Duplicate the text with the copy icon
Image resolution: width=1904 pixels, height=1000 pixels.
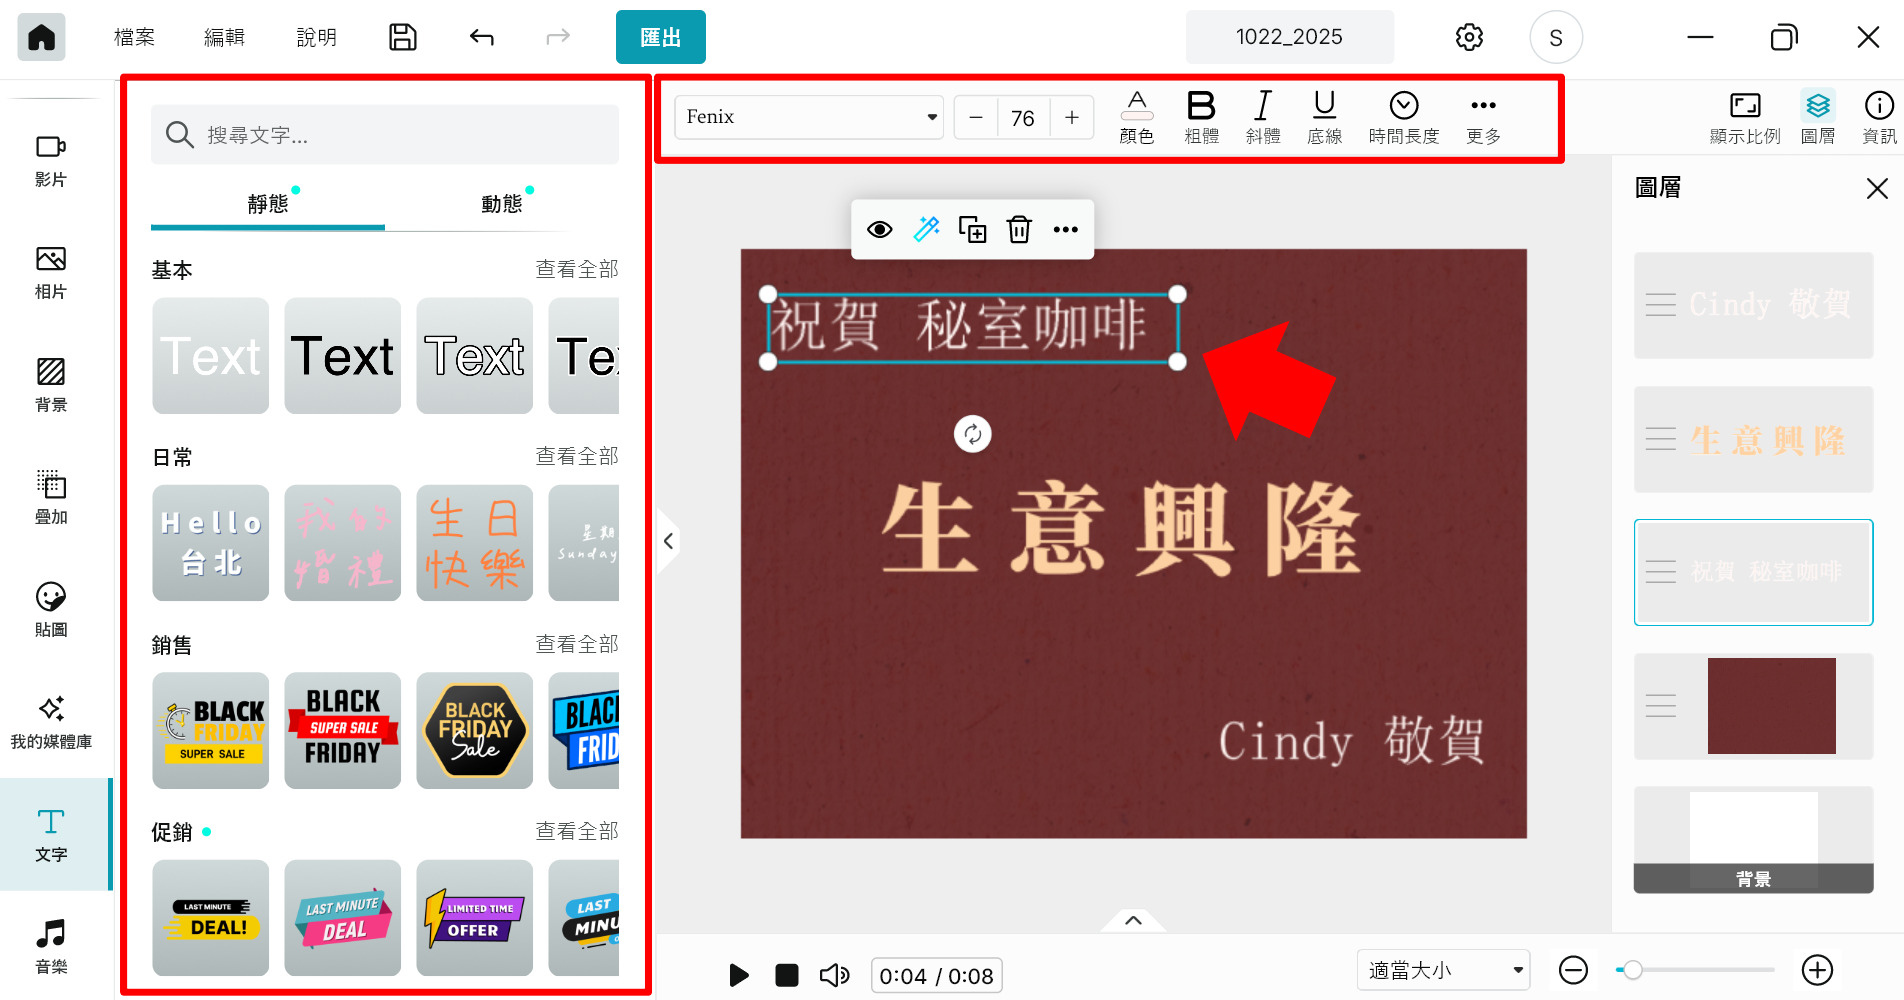pos(972,229)
